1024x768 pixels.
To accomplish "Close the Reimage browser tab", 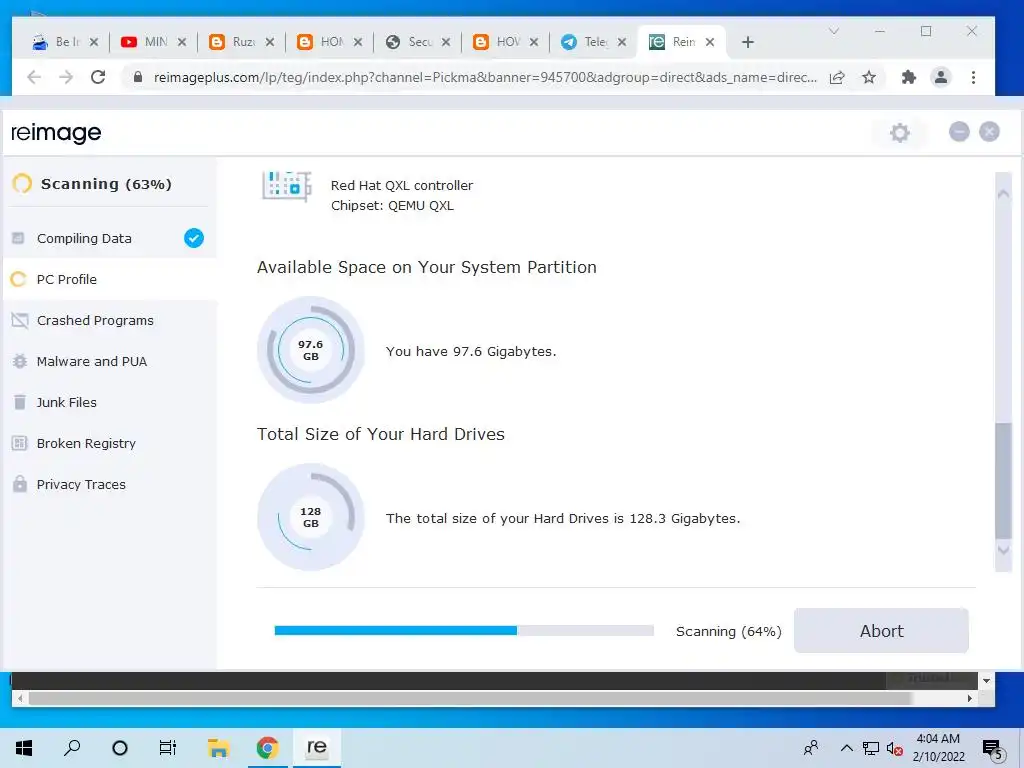I will click(710, 42).
